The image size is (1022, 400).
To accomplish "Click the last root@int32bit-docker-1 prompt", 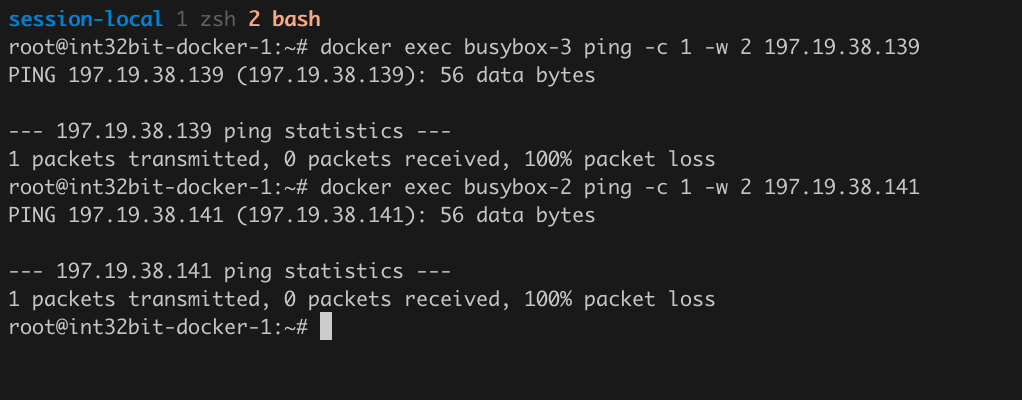I will pyautogui.click(x=158, y=327).
